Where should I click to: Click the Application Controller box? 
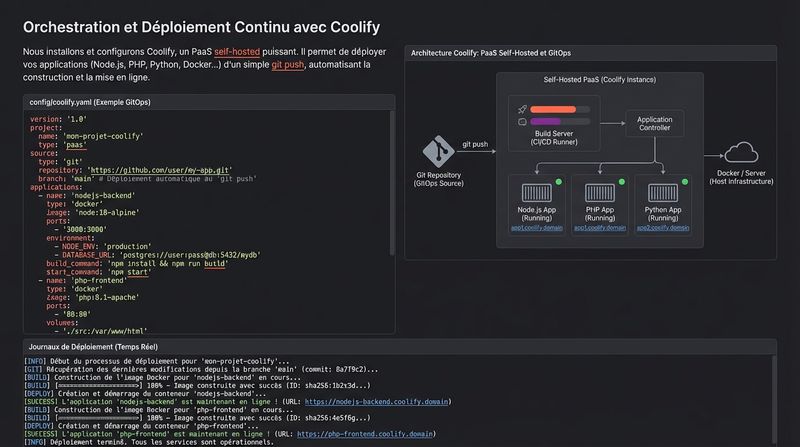pos(655,123)
